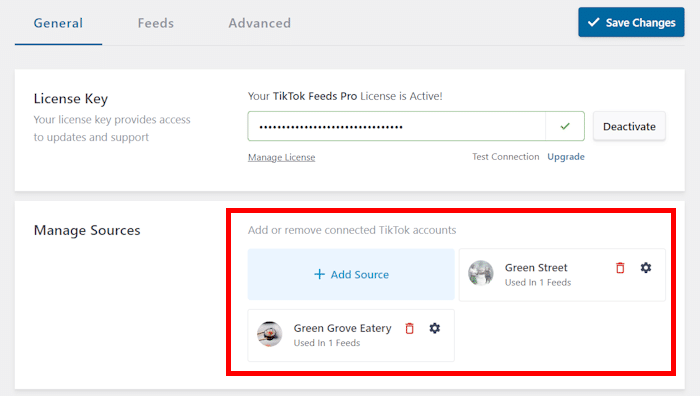Viewport: 700px width, 396px height.
Task: Deactivate the license key
Action: (x=629, y=126)
